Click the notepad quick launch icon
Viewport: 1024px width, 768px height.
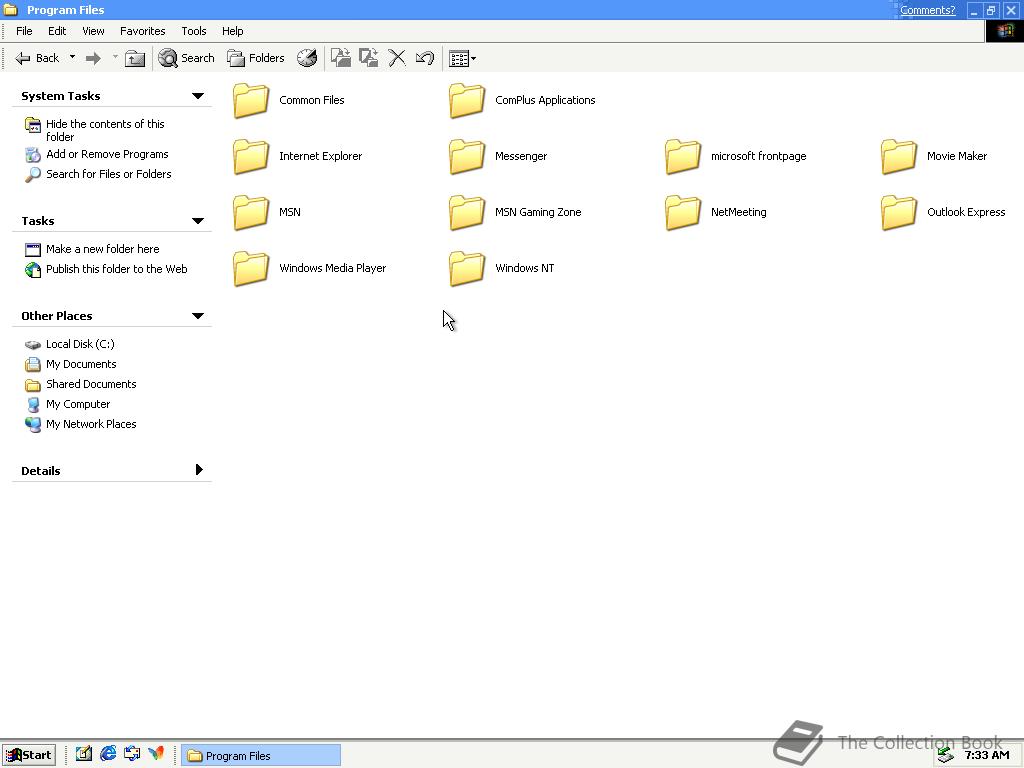coord(84,754)
